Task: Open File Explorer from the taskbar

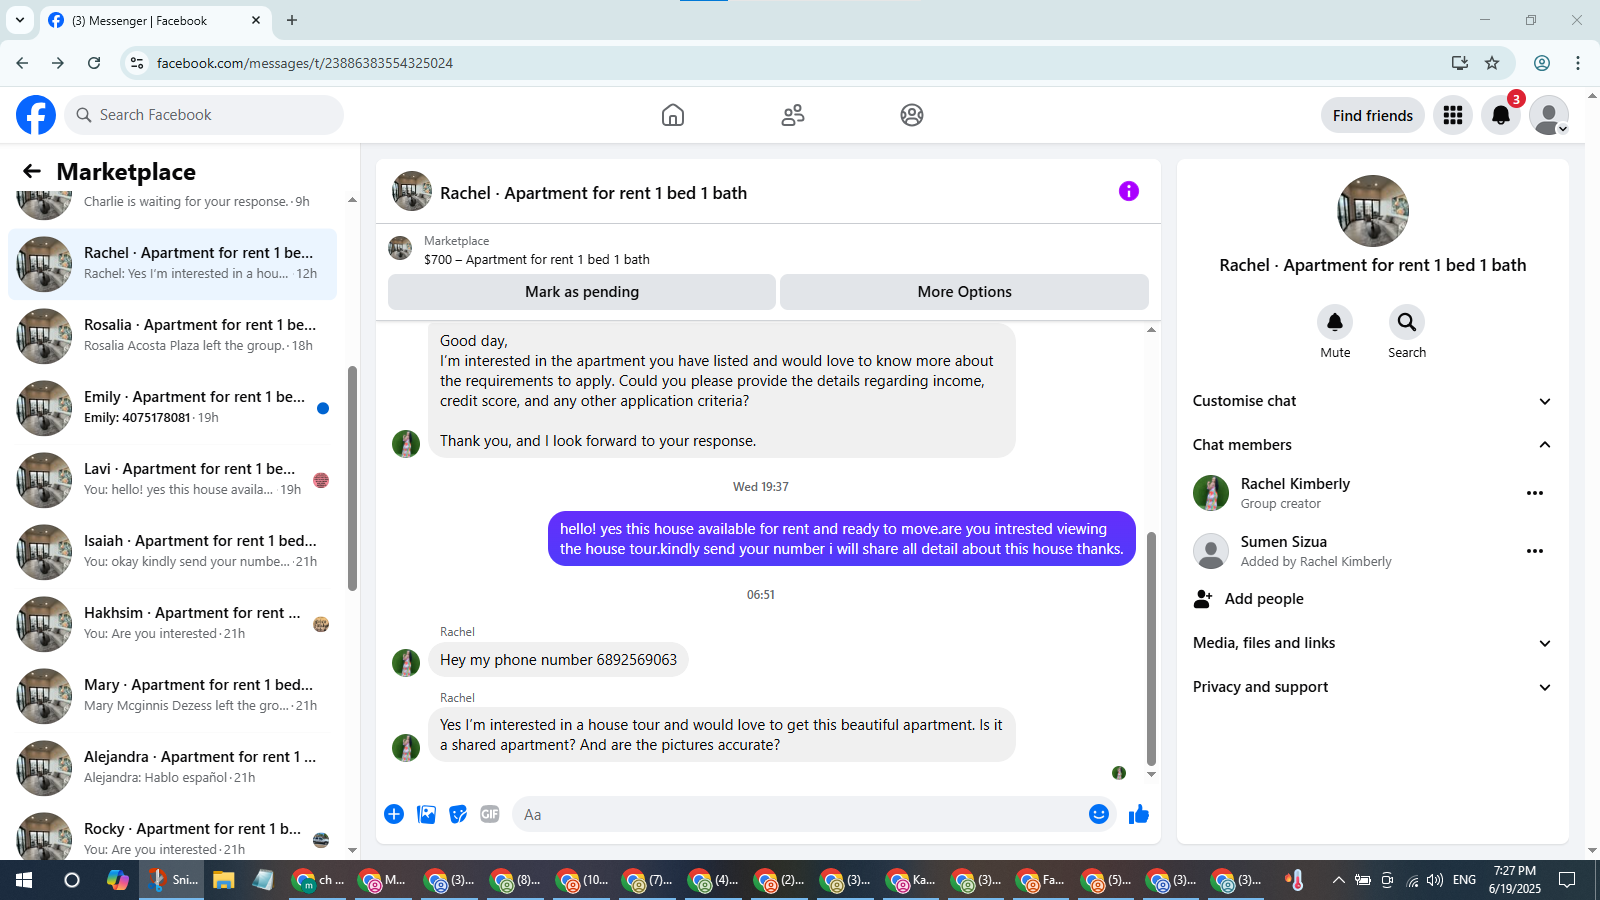Action: pyautogui.click(x=223, y=880)
